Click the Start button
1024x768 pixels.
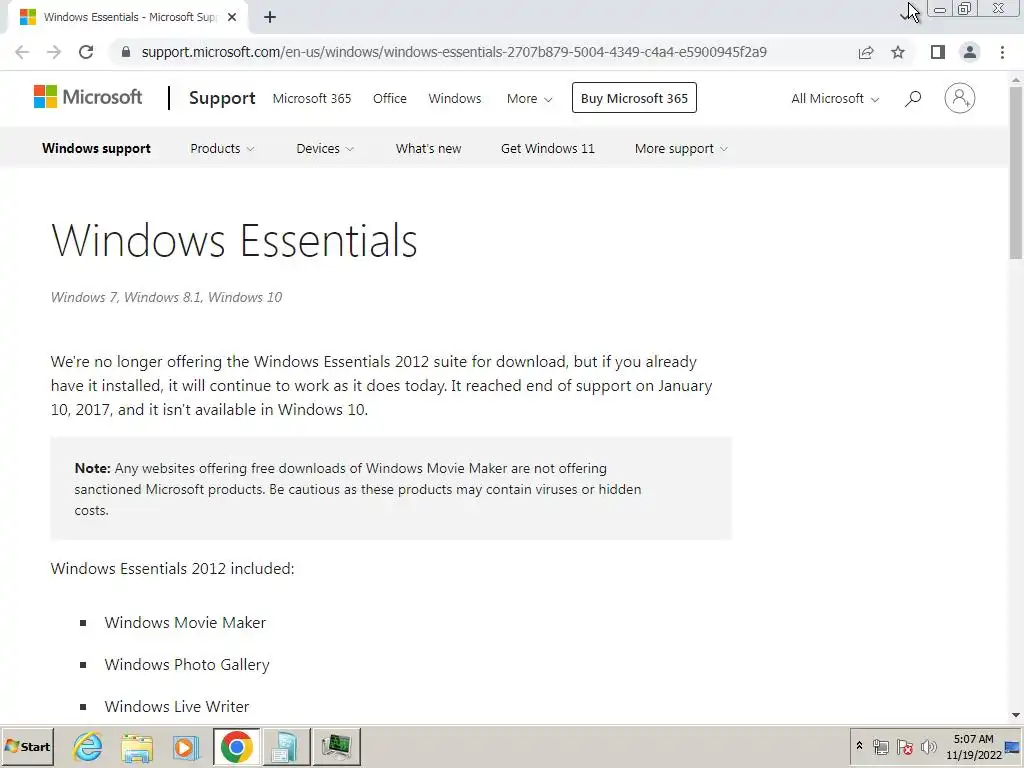click(x=27, y=746)
